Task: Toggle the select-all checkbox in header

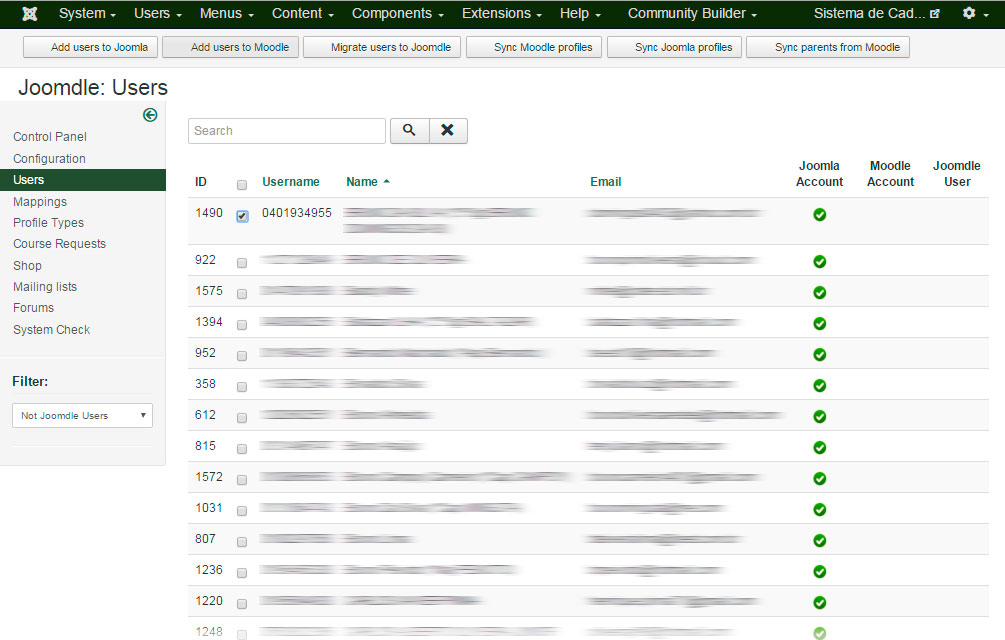Action: (x=242, y=185)
